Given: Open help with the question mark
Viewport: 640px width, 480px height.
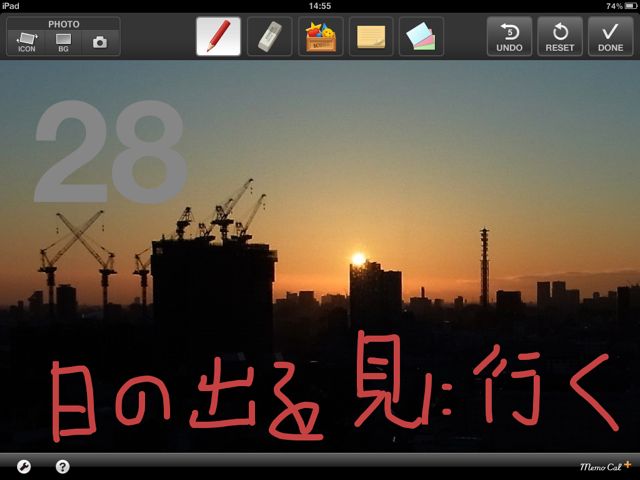Looking at the screenshot, I should [x=62, y=466].
